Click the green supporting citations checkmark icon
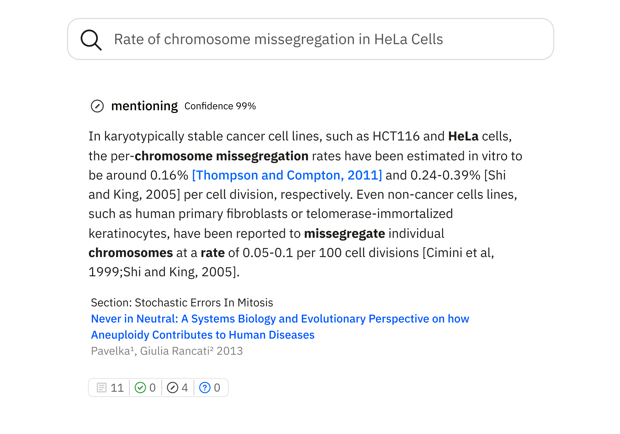This screenshot has height=434, width=620. pos(140,387)
